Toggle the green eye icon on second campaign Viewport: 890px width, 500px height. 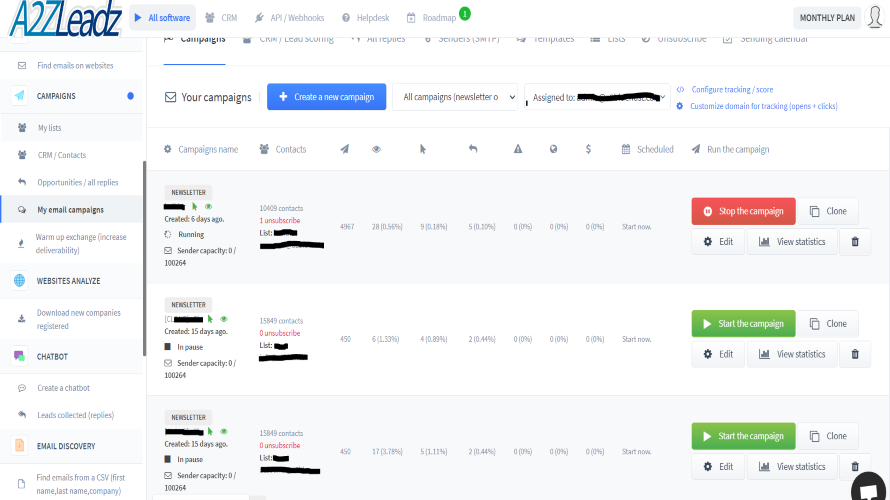[x=224, y=319]
